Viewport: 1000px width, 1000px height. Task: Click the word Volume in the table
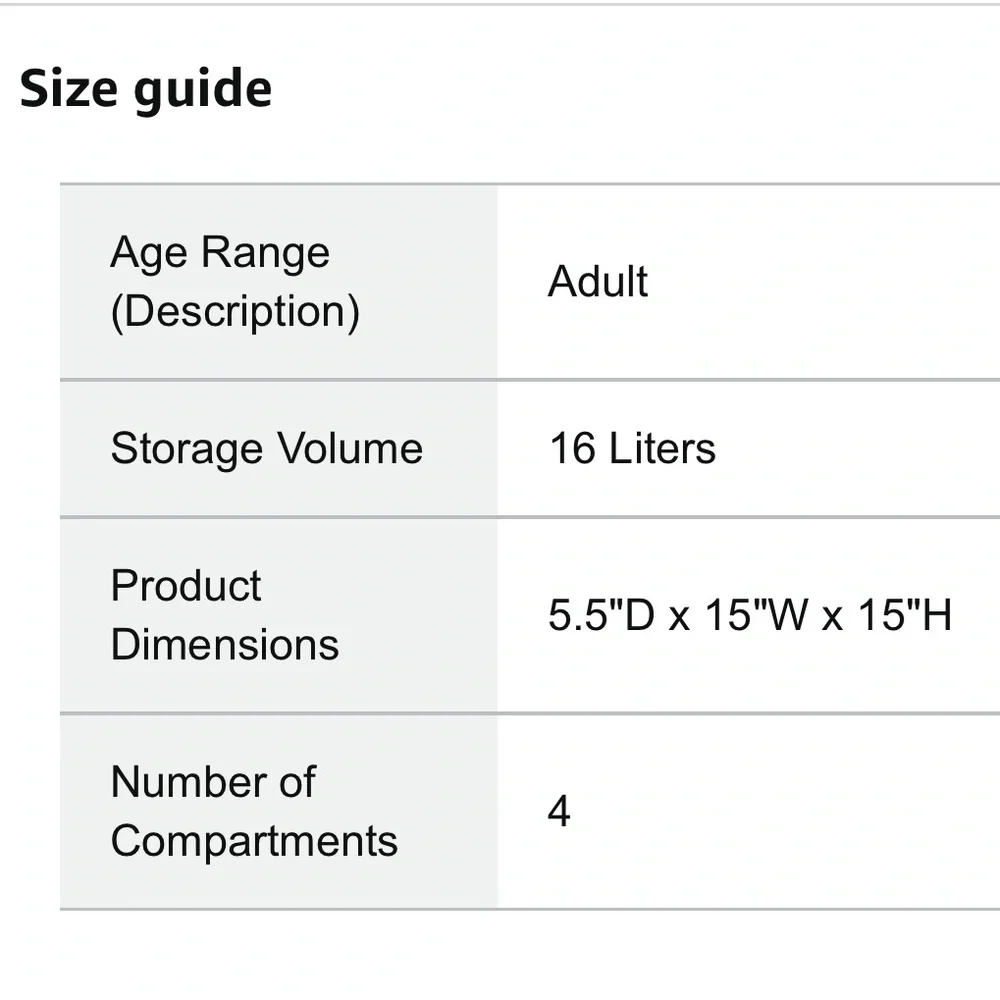[350, 448]
